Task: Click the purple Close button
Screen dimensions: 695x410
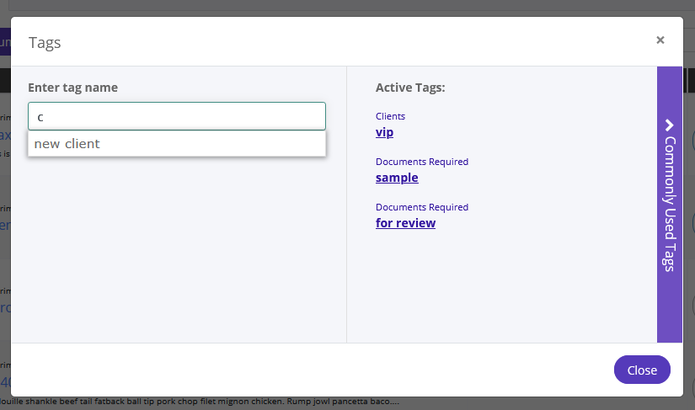Action: tap(642, 370)
